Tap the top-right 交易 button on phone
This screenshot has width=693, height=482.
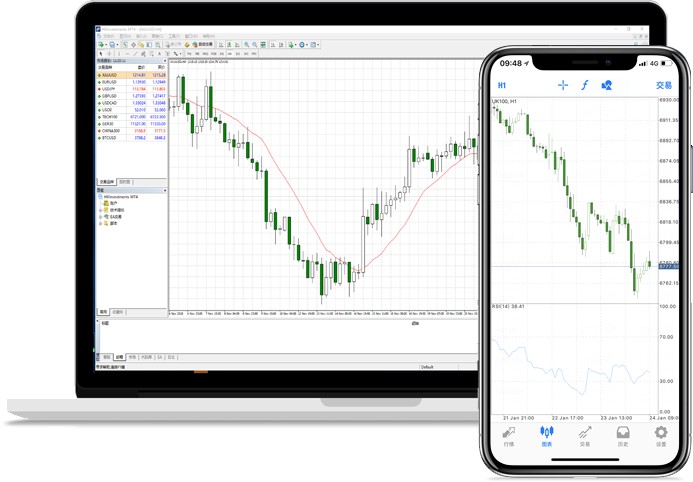point(664,85)
